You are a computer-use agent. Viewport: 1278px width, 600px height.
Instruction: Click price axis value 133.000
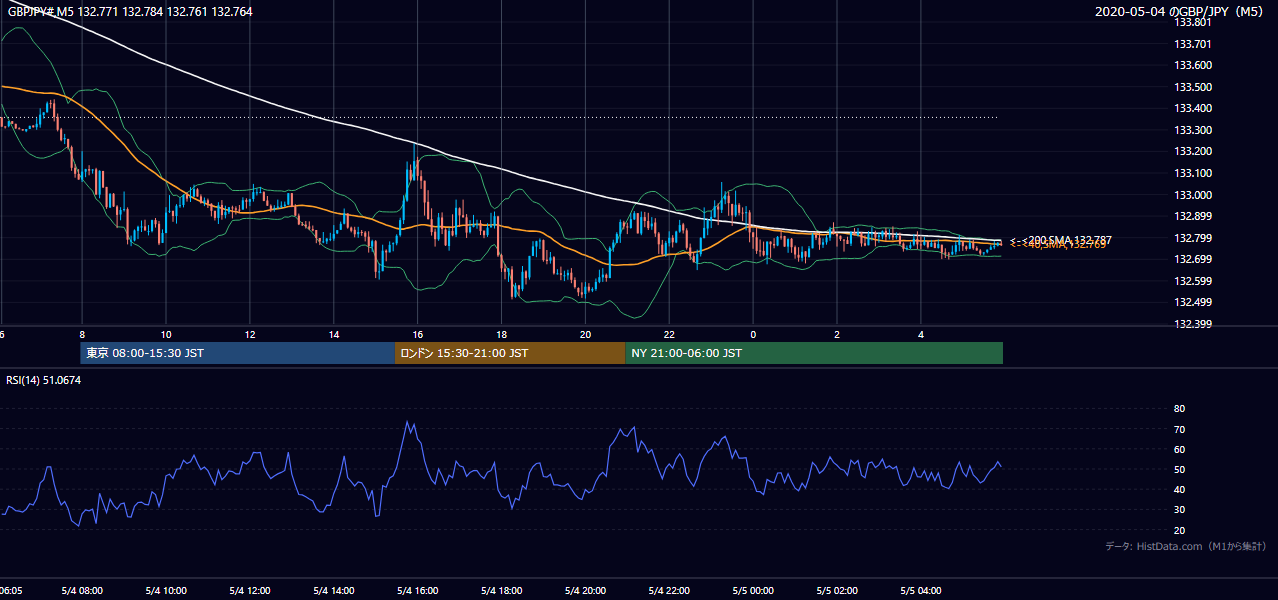click(x=1192, y=195)
